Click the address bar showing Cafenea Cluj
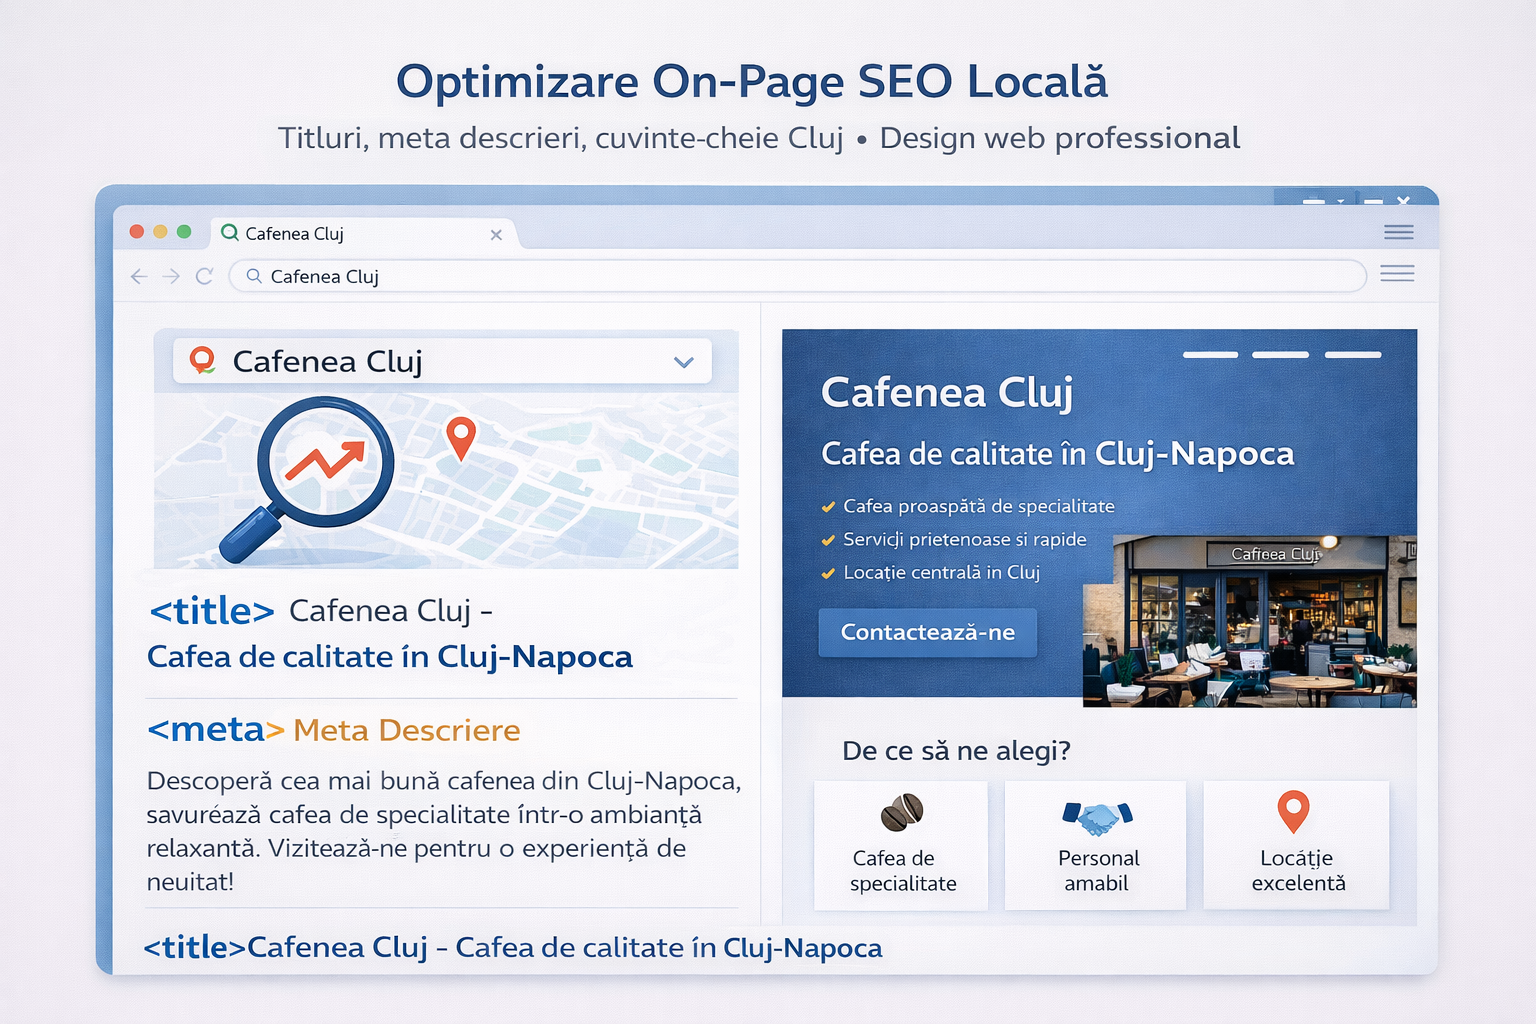 [800, 276]
